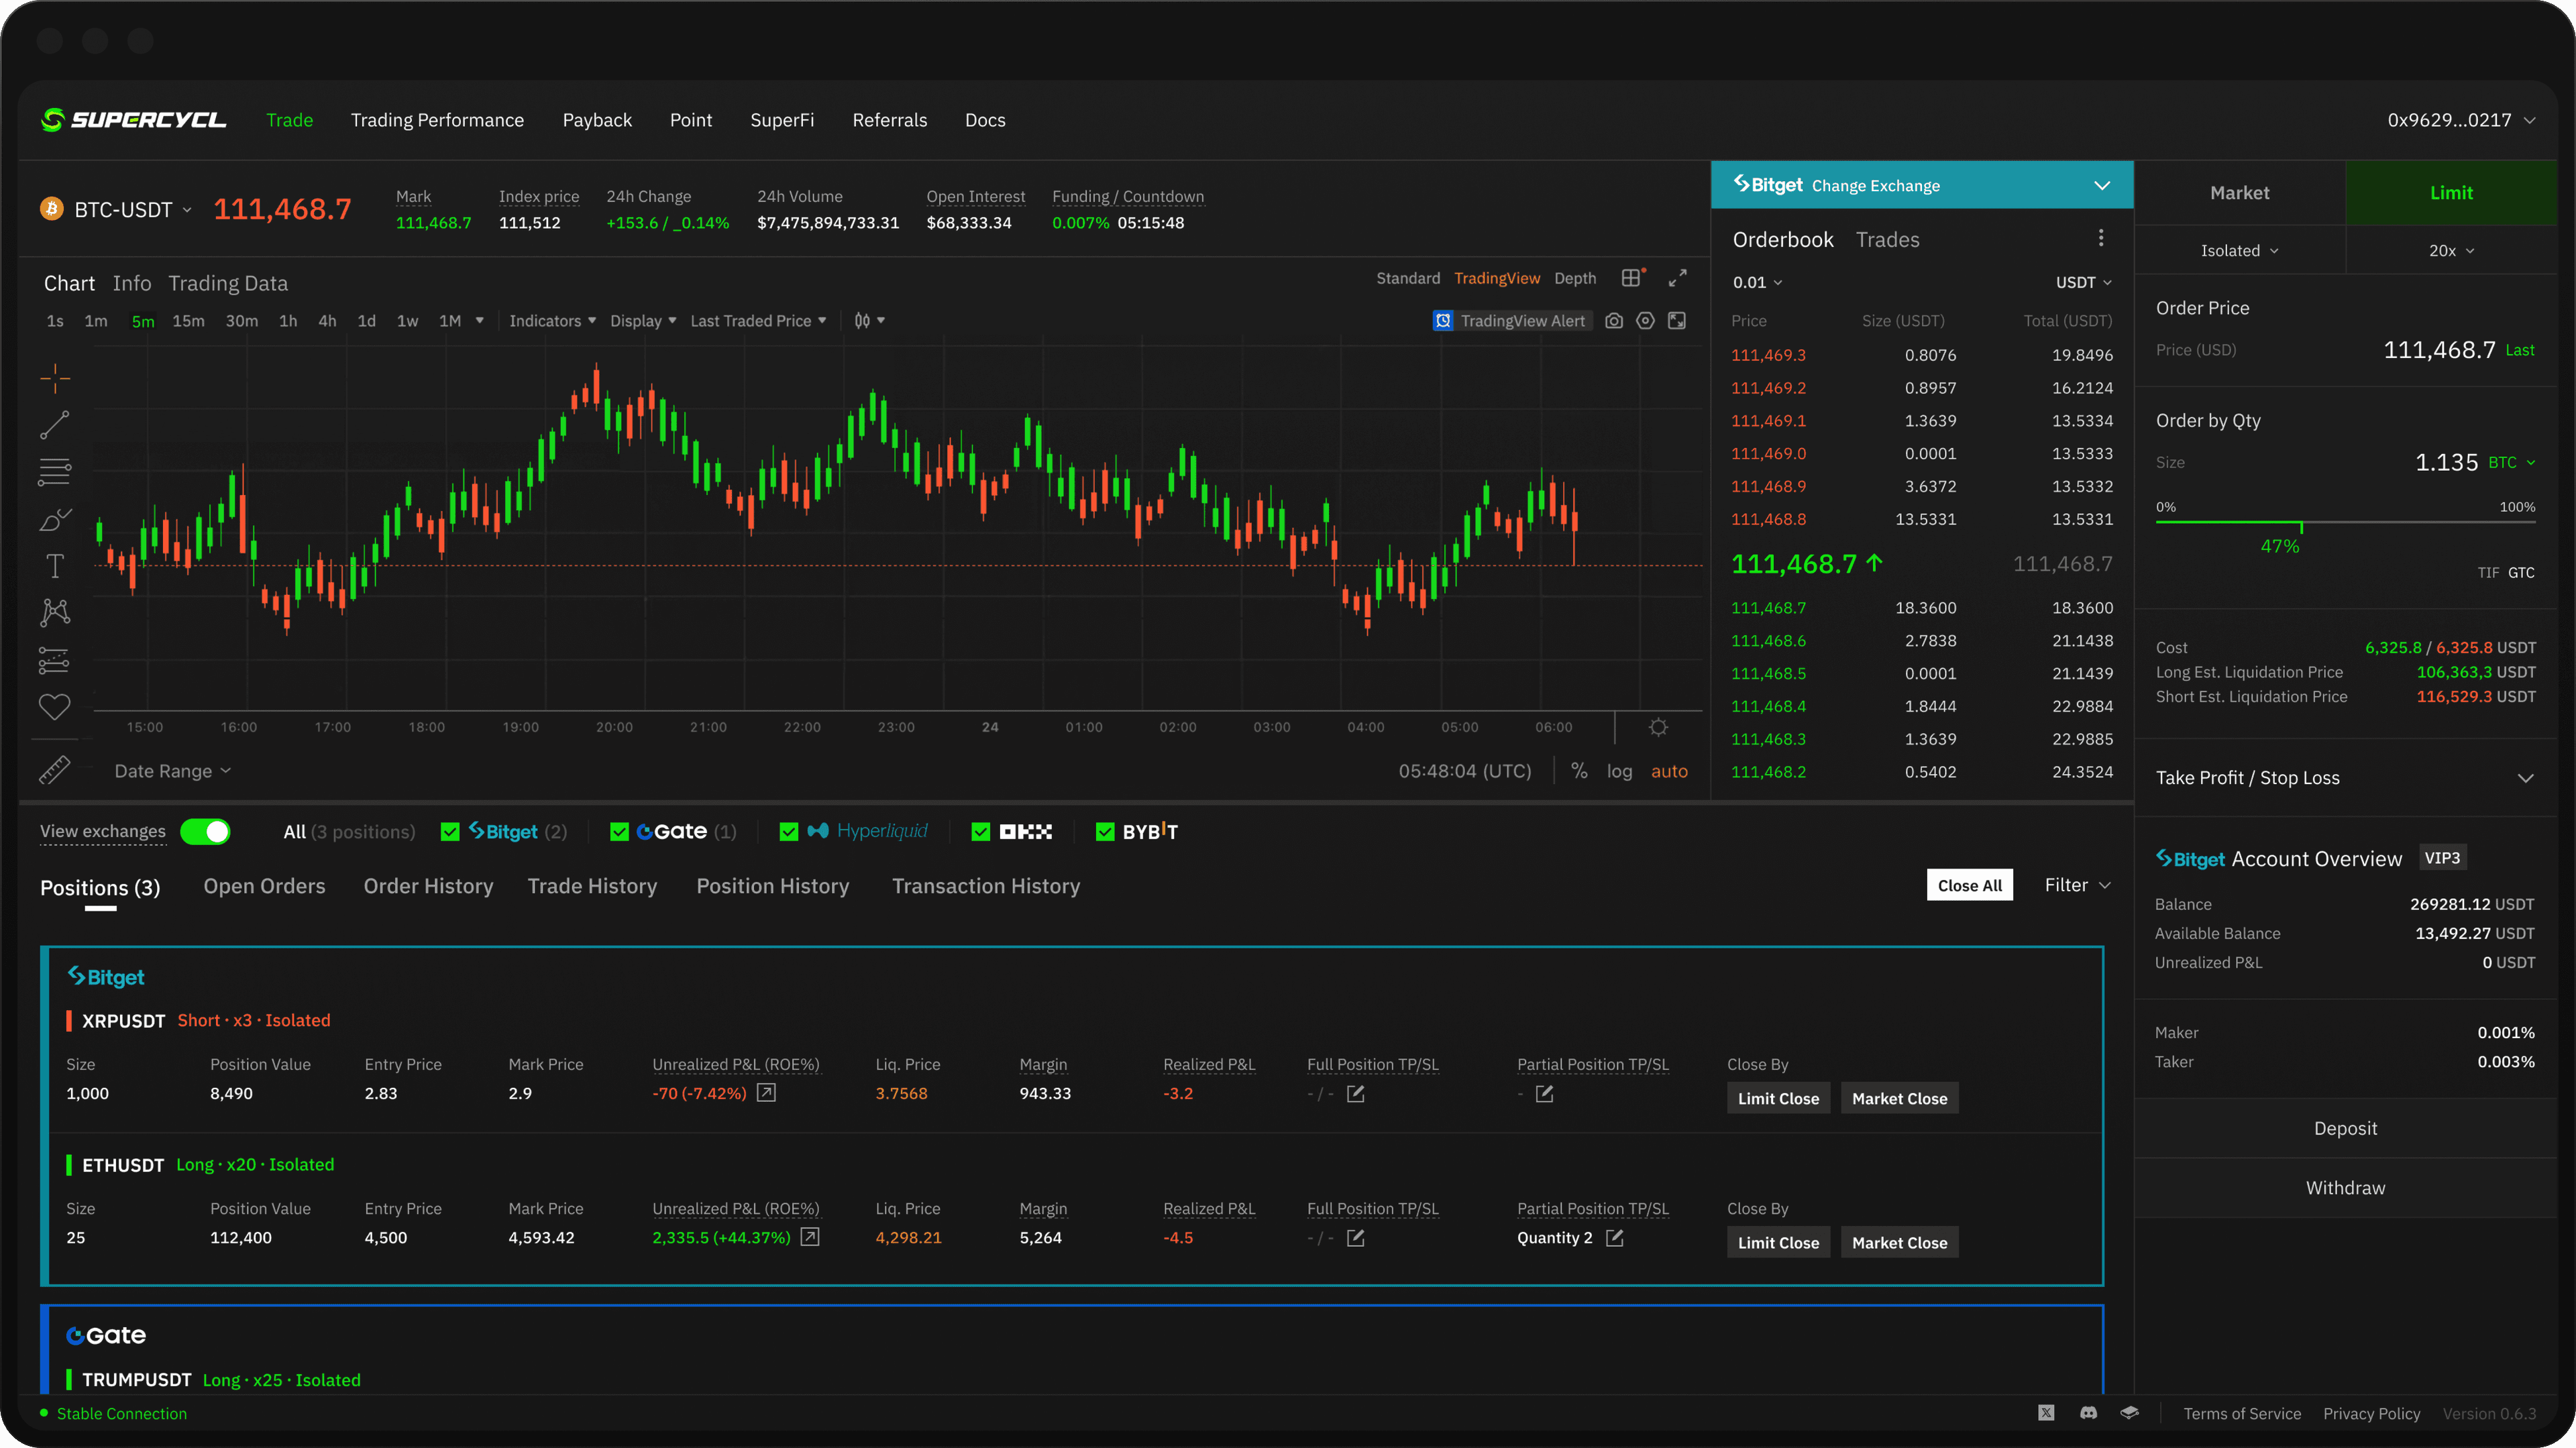Expand the chart with diagonal arrows icon
Screen dimensions: 2576x1448
pyautogui.click(x=1678, y=278)
